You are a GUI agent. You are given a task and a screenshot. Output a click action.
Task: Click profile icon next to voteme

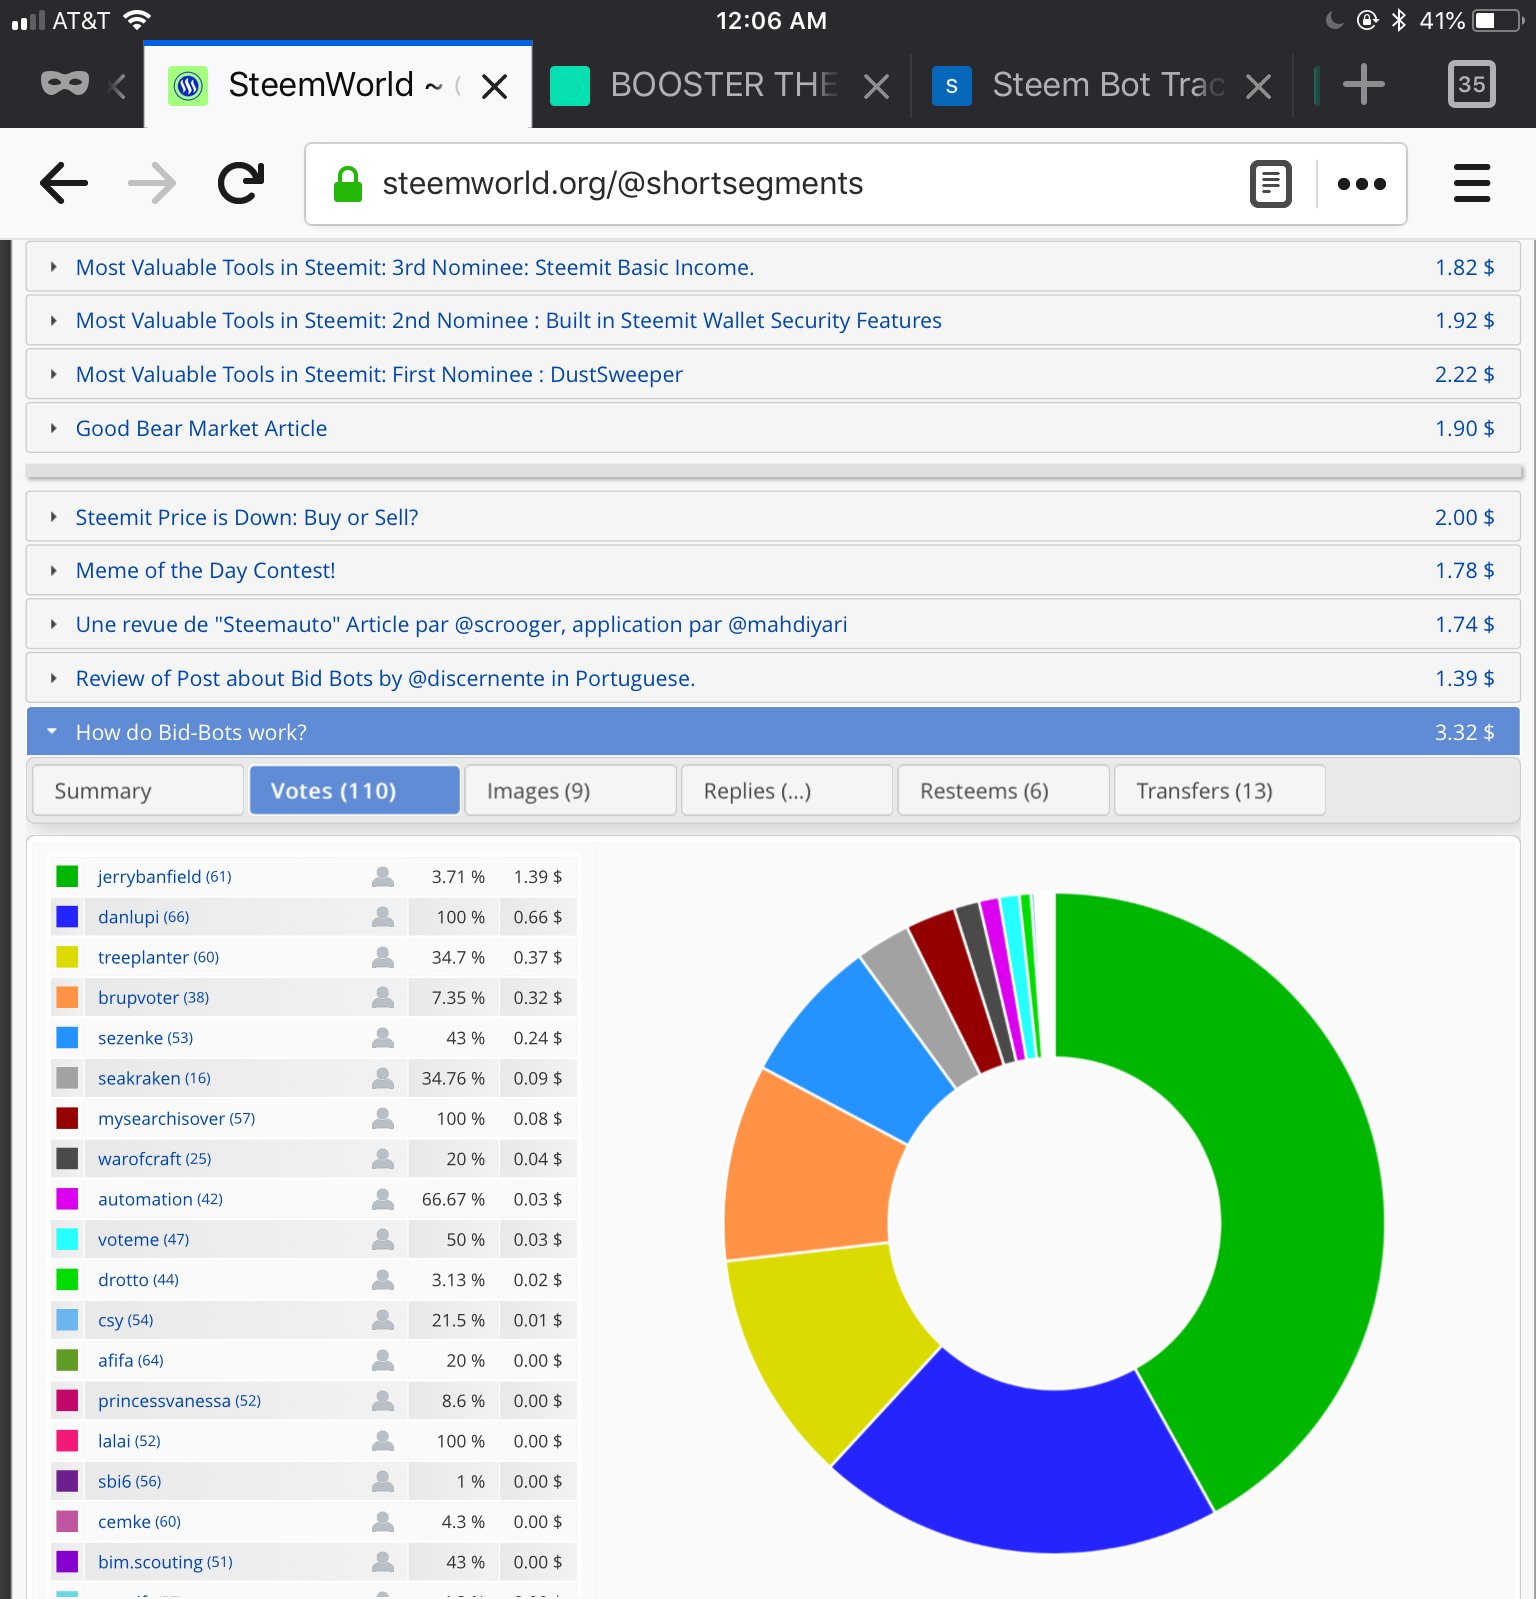click(x=382, y=1239)
